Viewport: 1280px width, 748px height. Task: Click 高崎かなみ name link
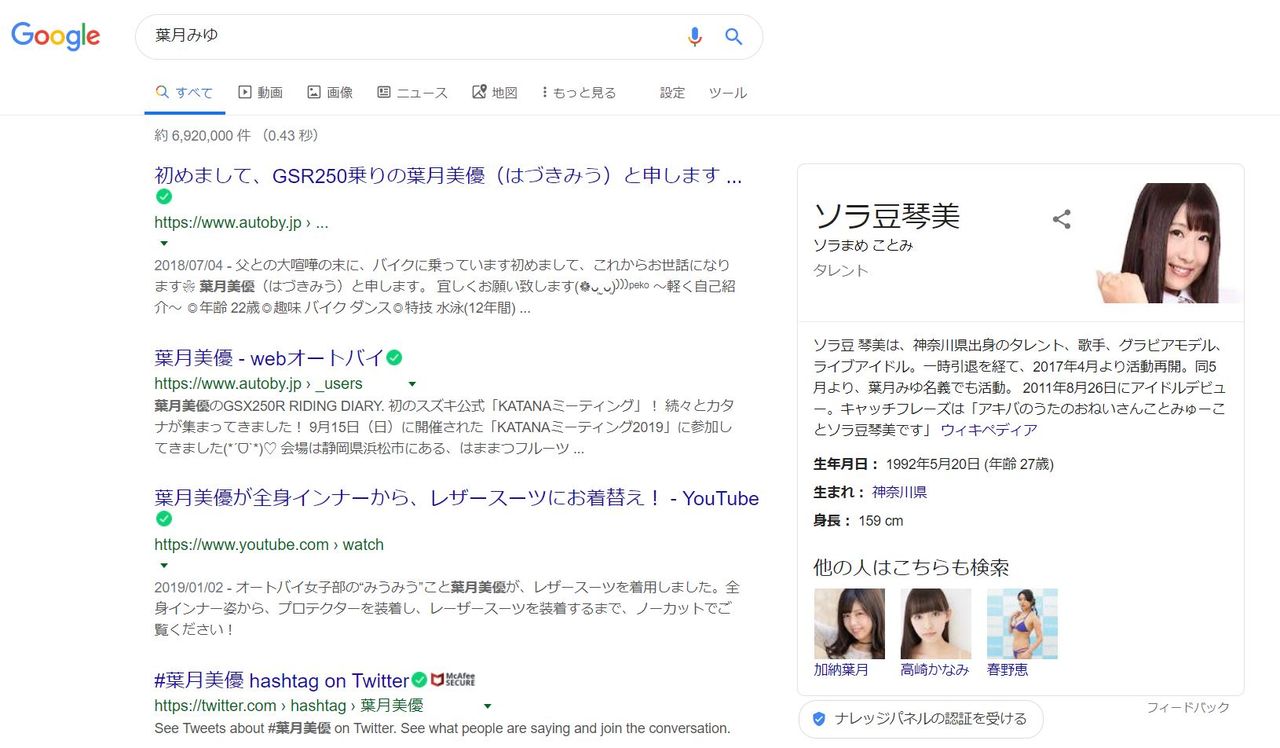pyautogui.click(x=934, y=670)
